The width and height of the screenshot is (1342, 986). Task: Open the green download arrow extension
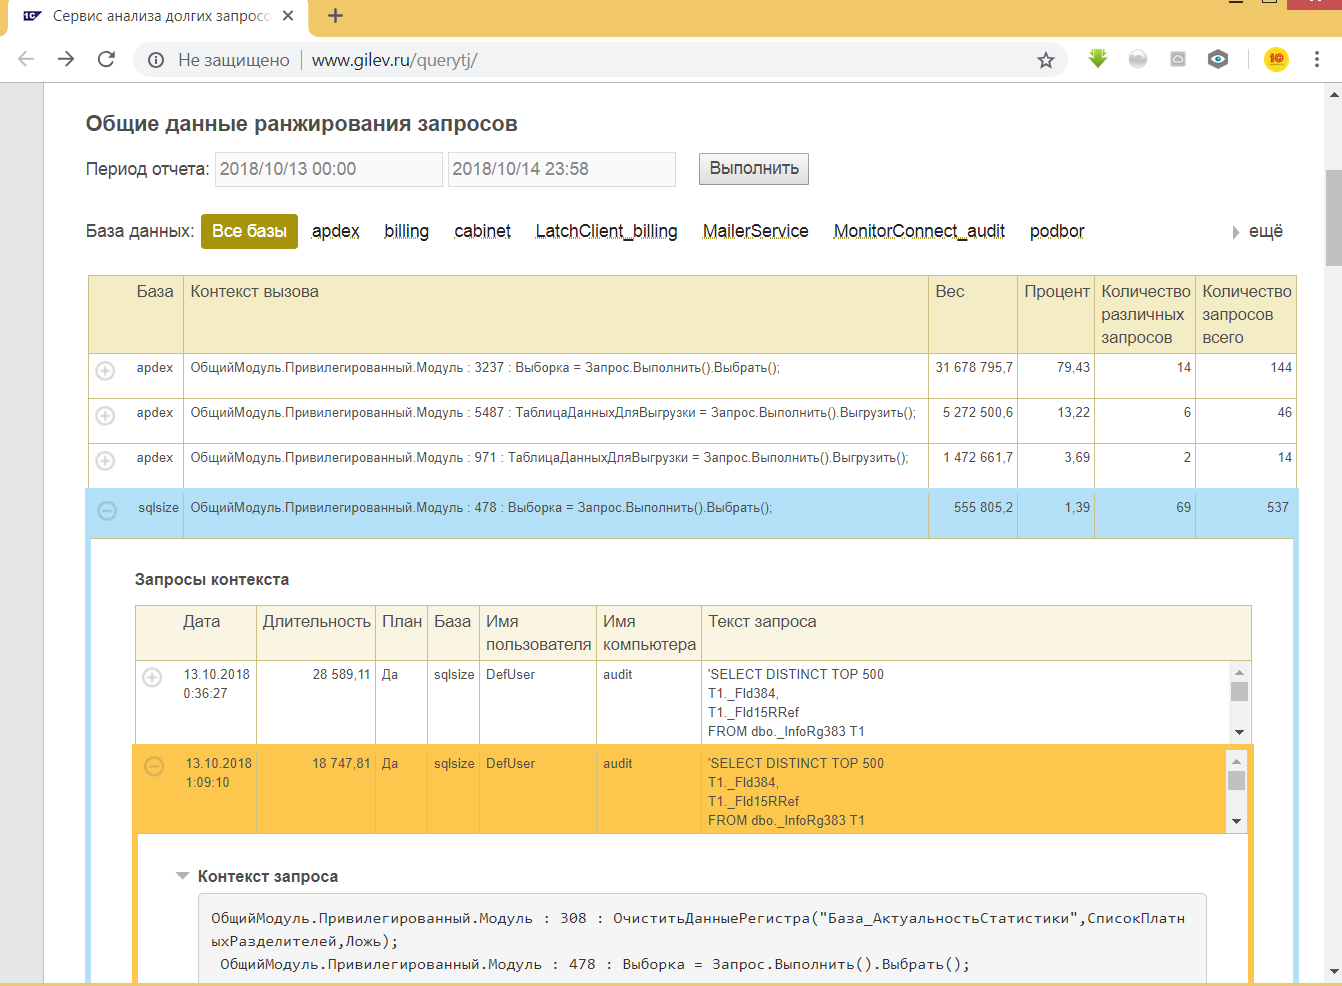pyautogui.click(x=1098, y=59)
